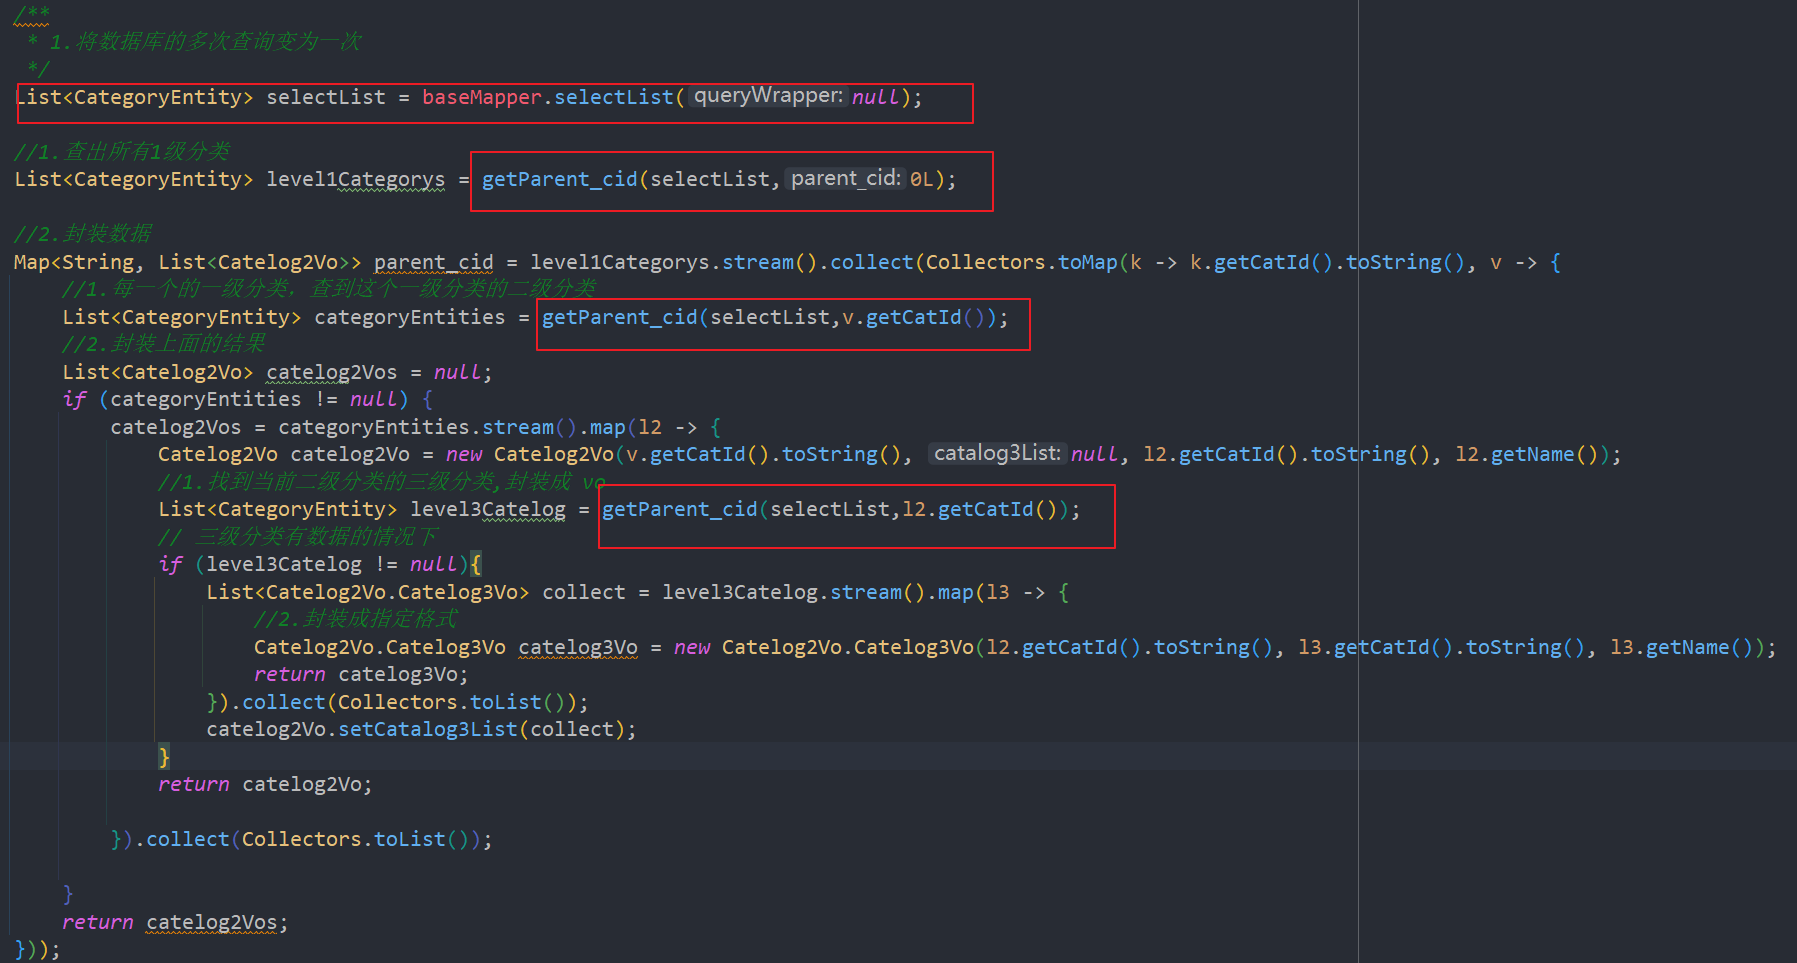Click the comment about finding level-3 categories
This screenshot has width=1797, height=963.
(x=381, y=482)
